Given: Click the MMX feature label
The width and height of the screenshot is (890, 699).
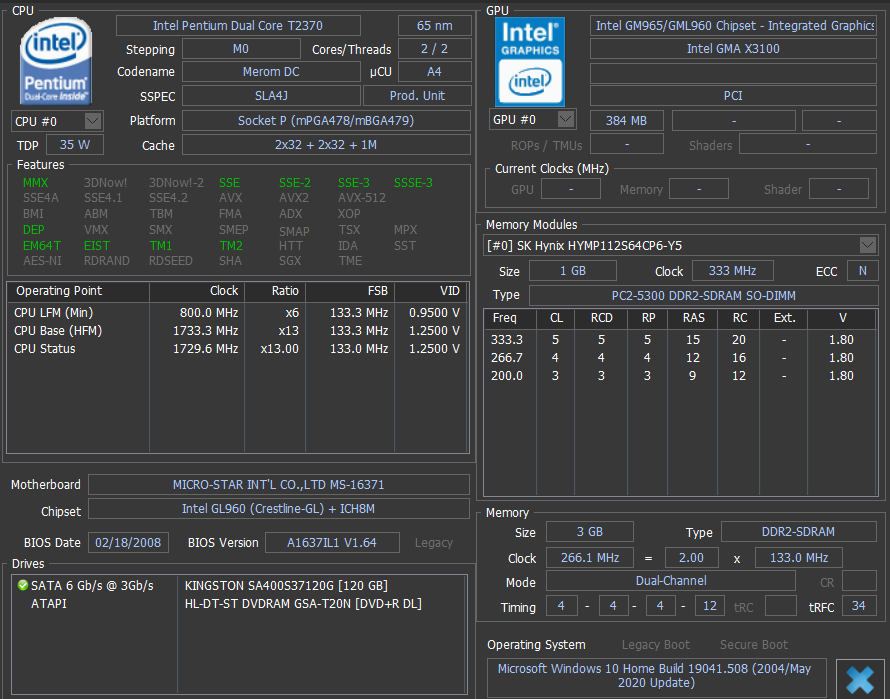Looking at the screenshot, I should tap(35, 183).
